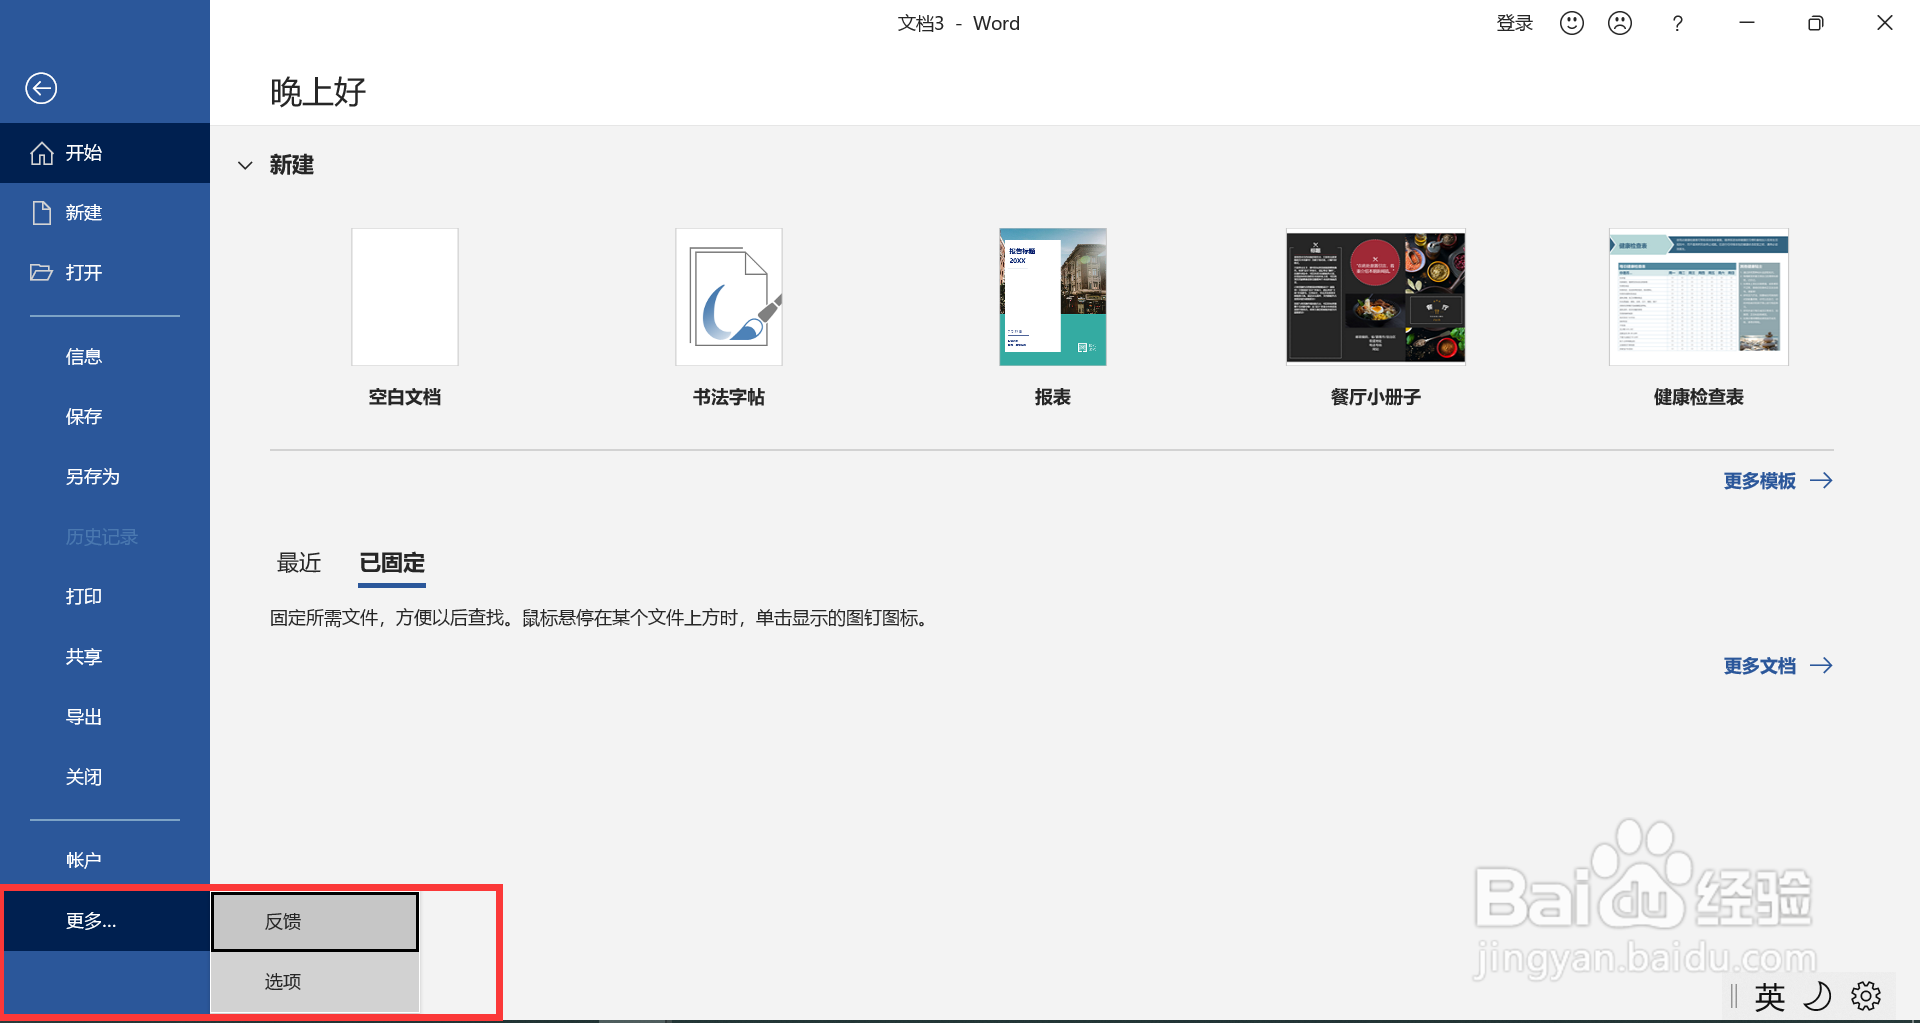Open the 更多文档 link

(x=1759, y=666)
